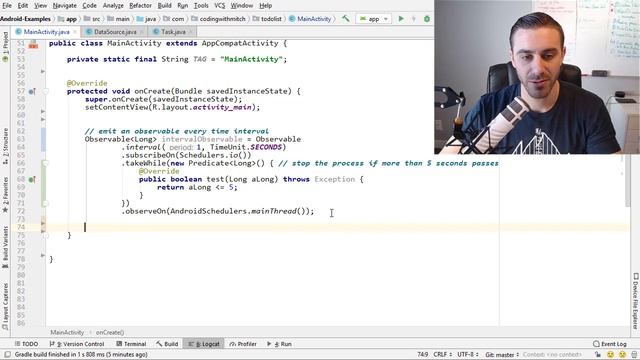Open the UTF-8 encoding dropdown
The width and height of the screenshot is (640, 360).
pos(468,355)
